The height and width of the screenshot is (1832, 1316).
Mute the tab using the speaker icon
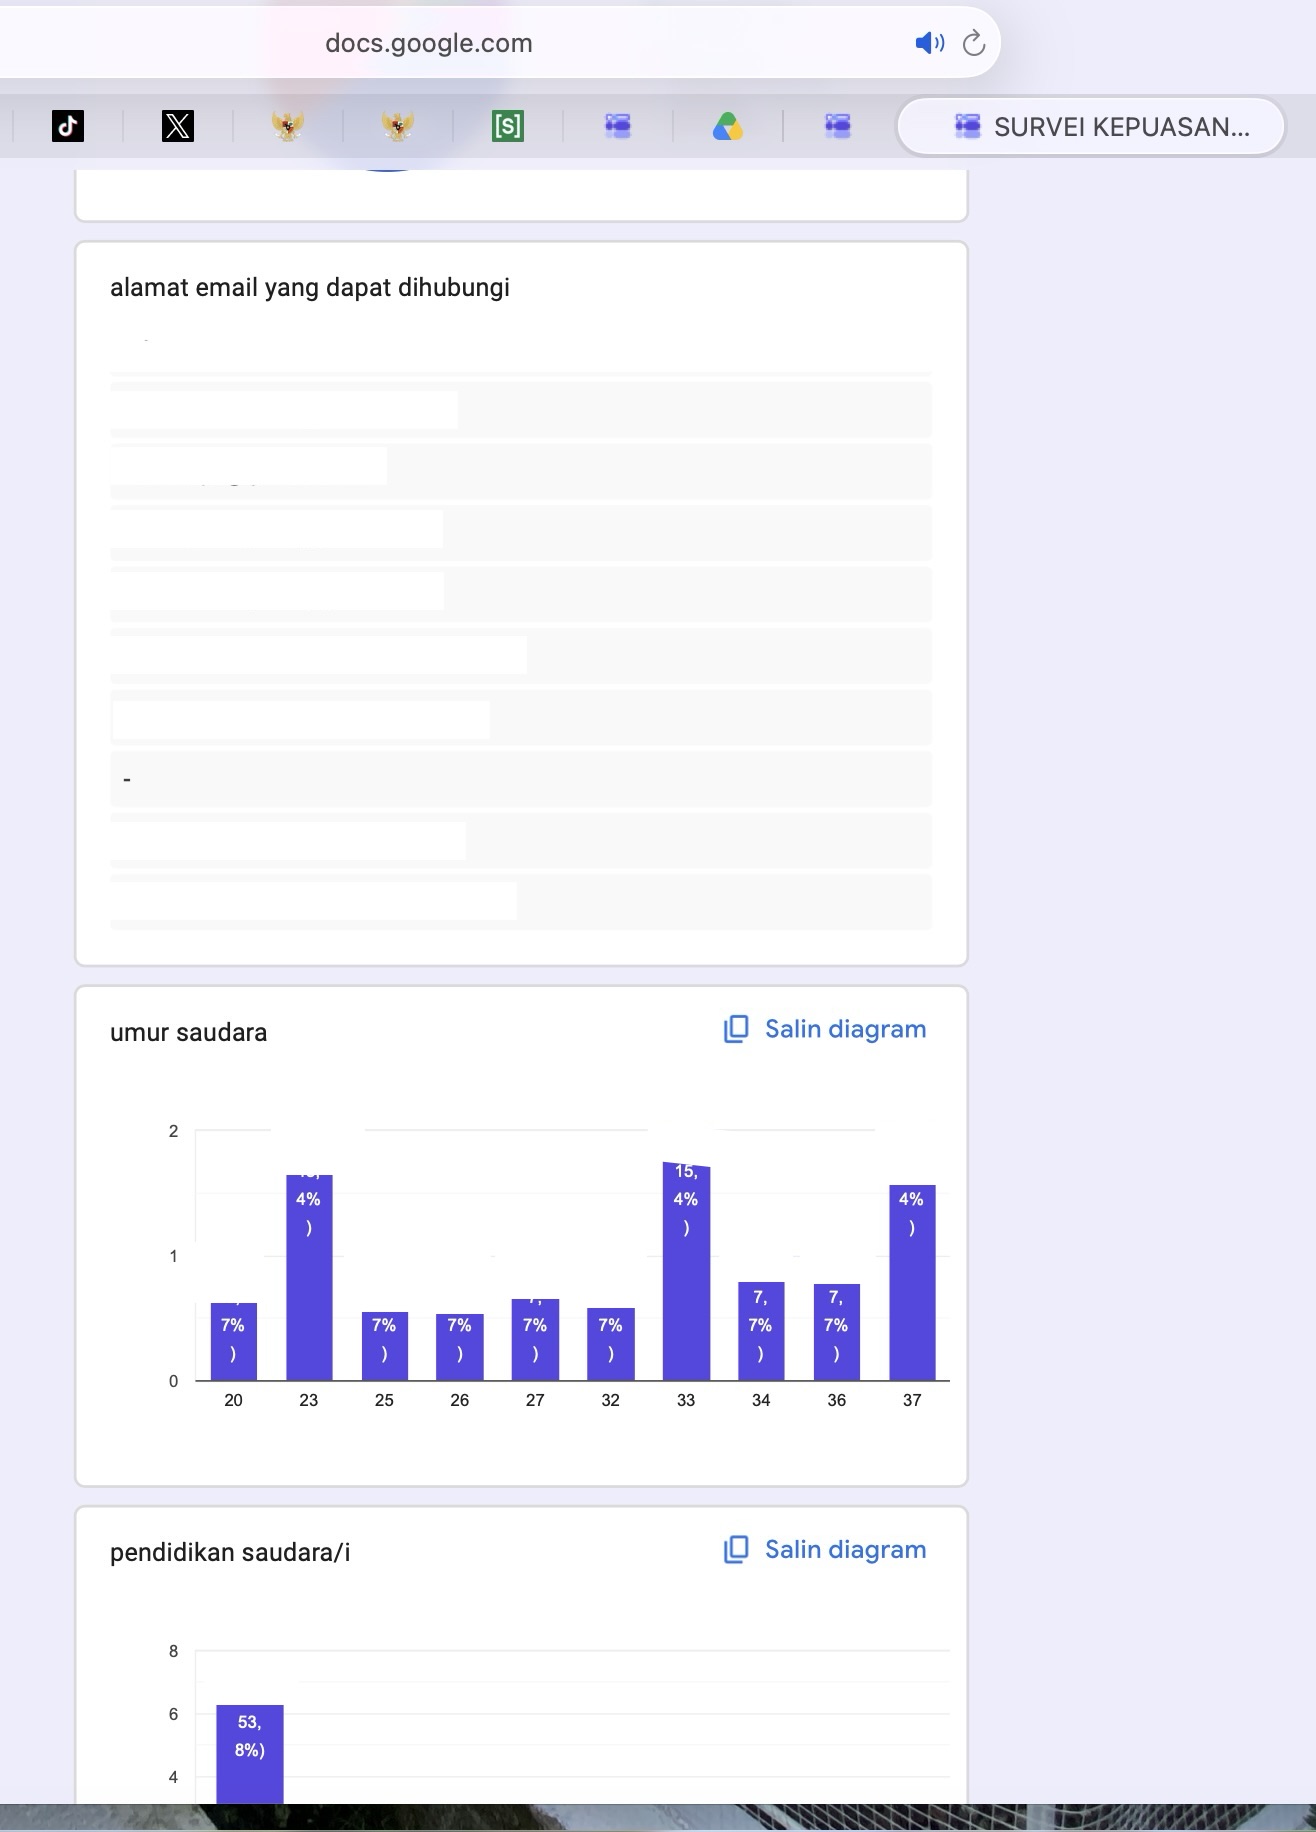tap(929, 43)
